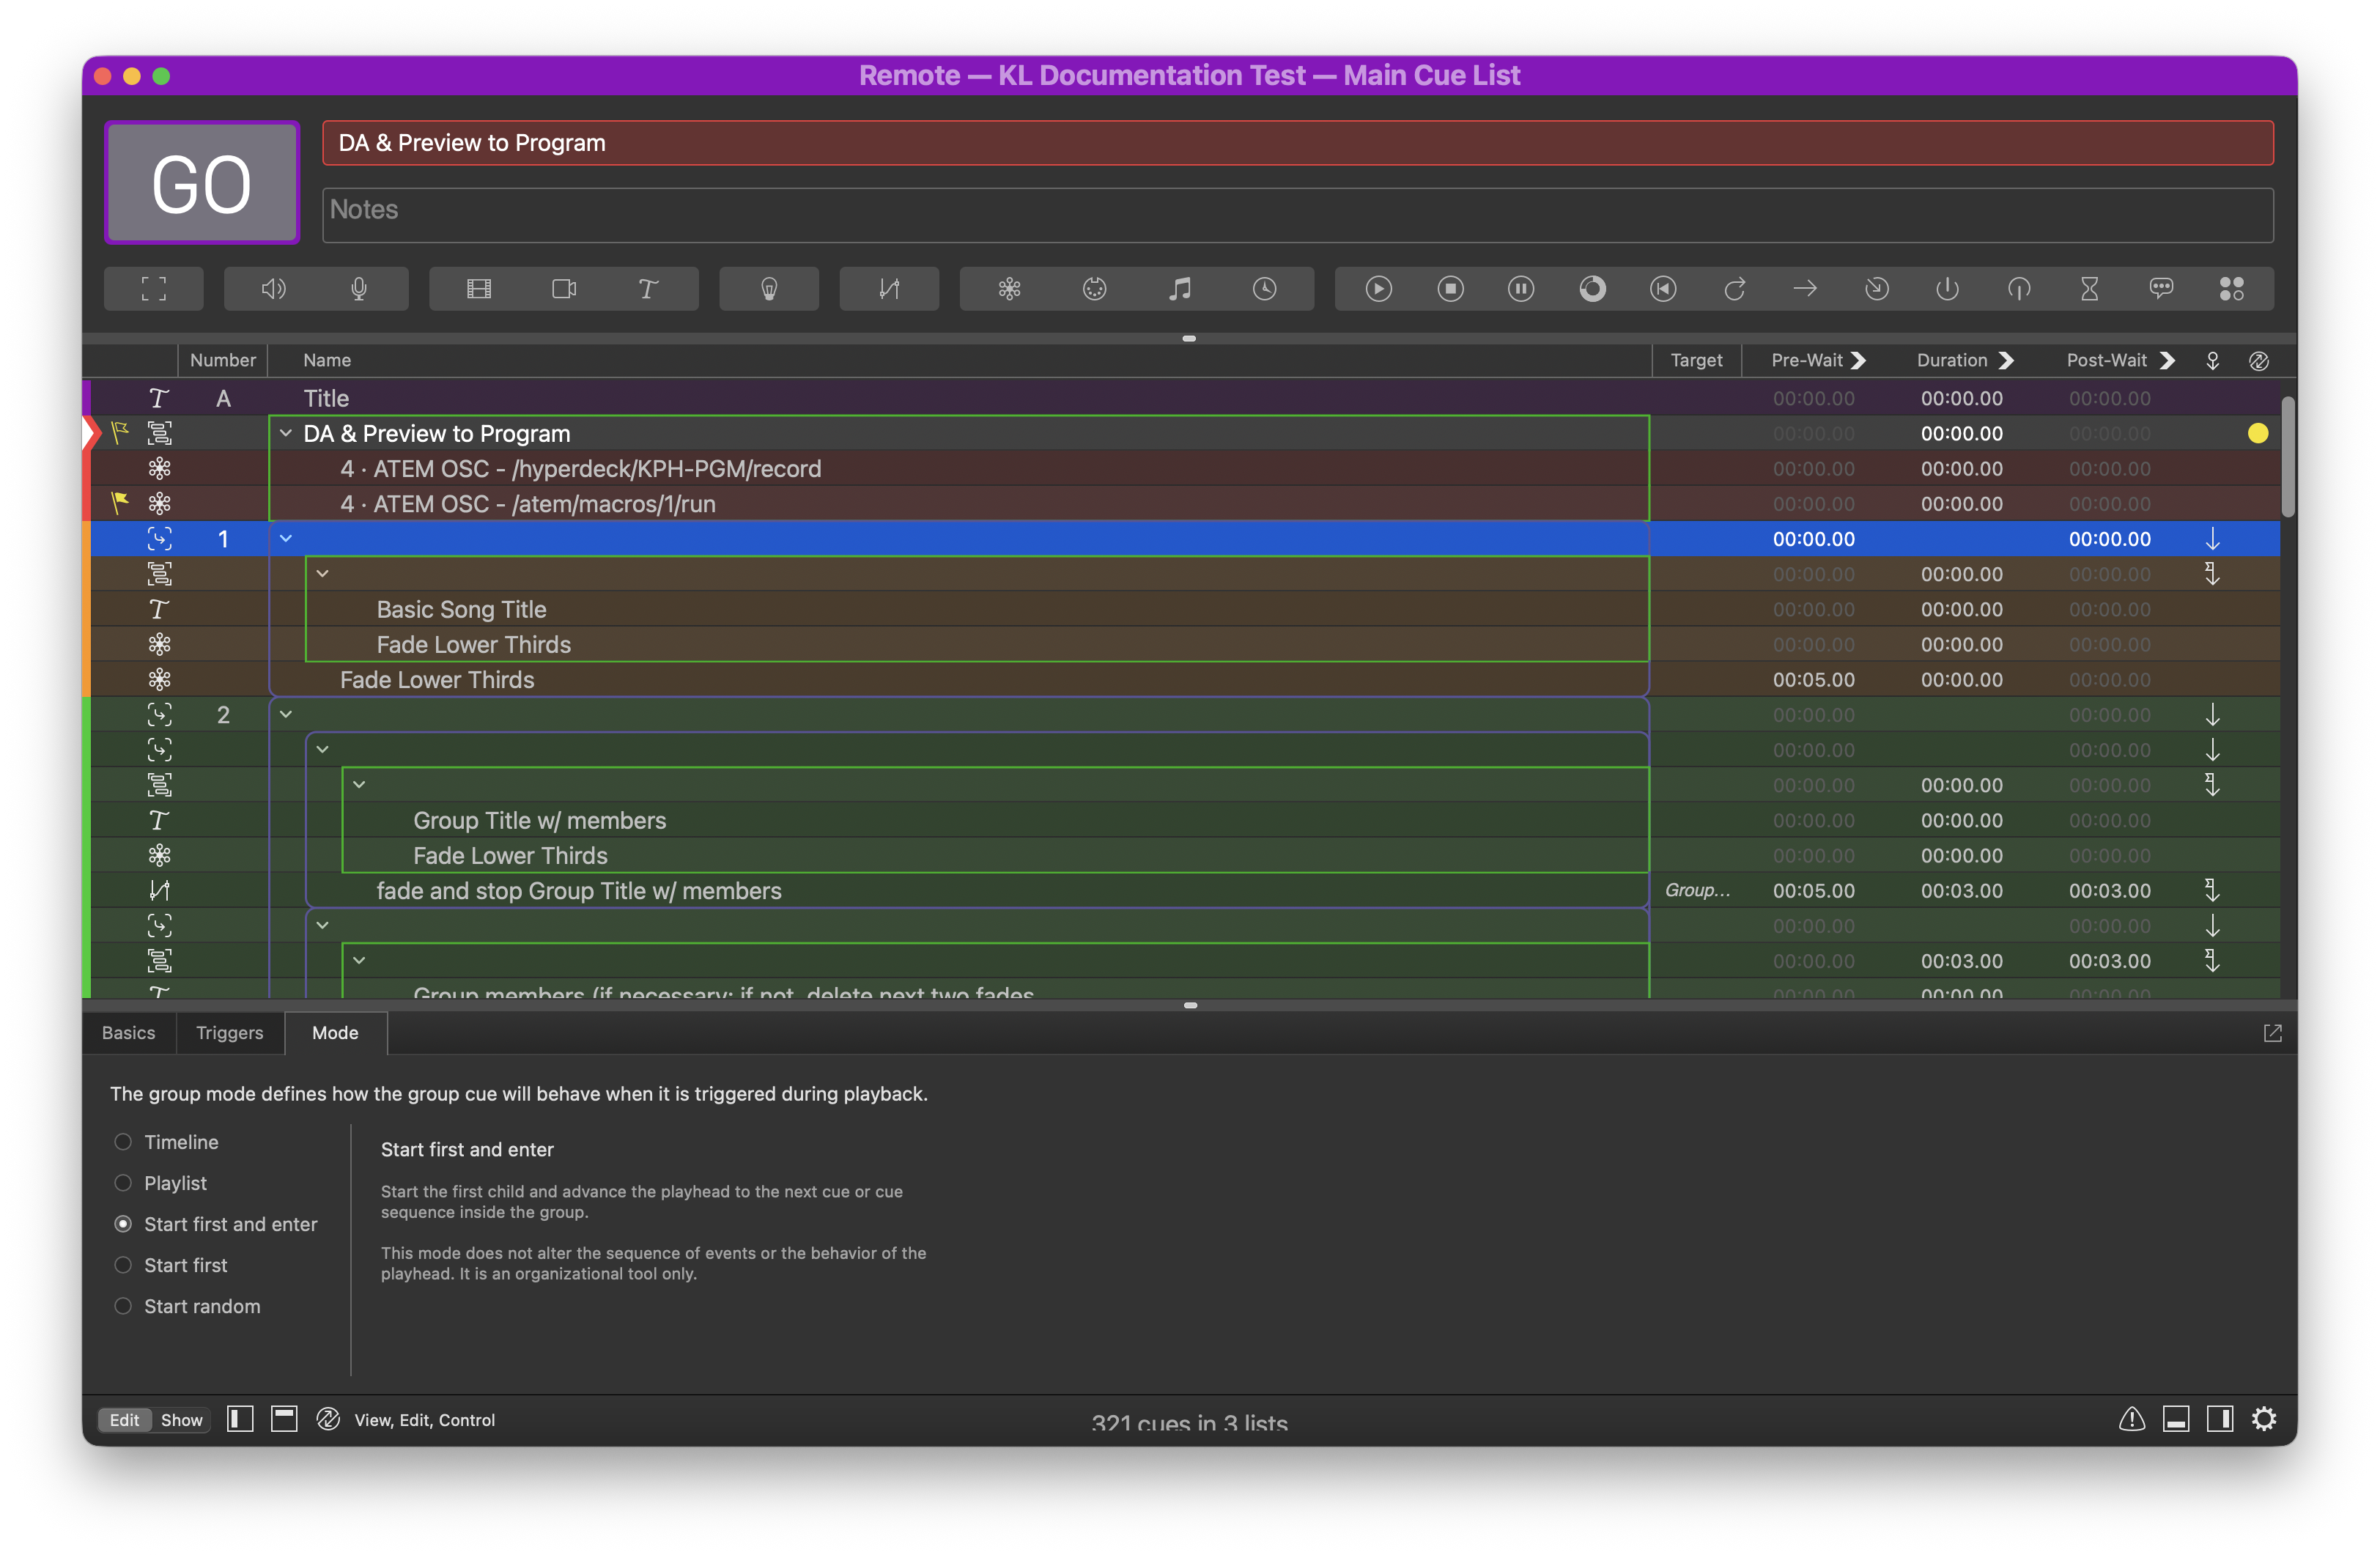Add a Disarm cue from toolbar

(x=2019, y=289)
